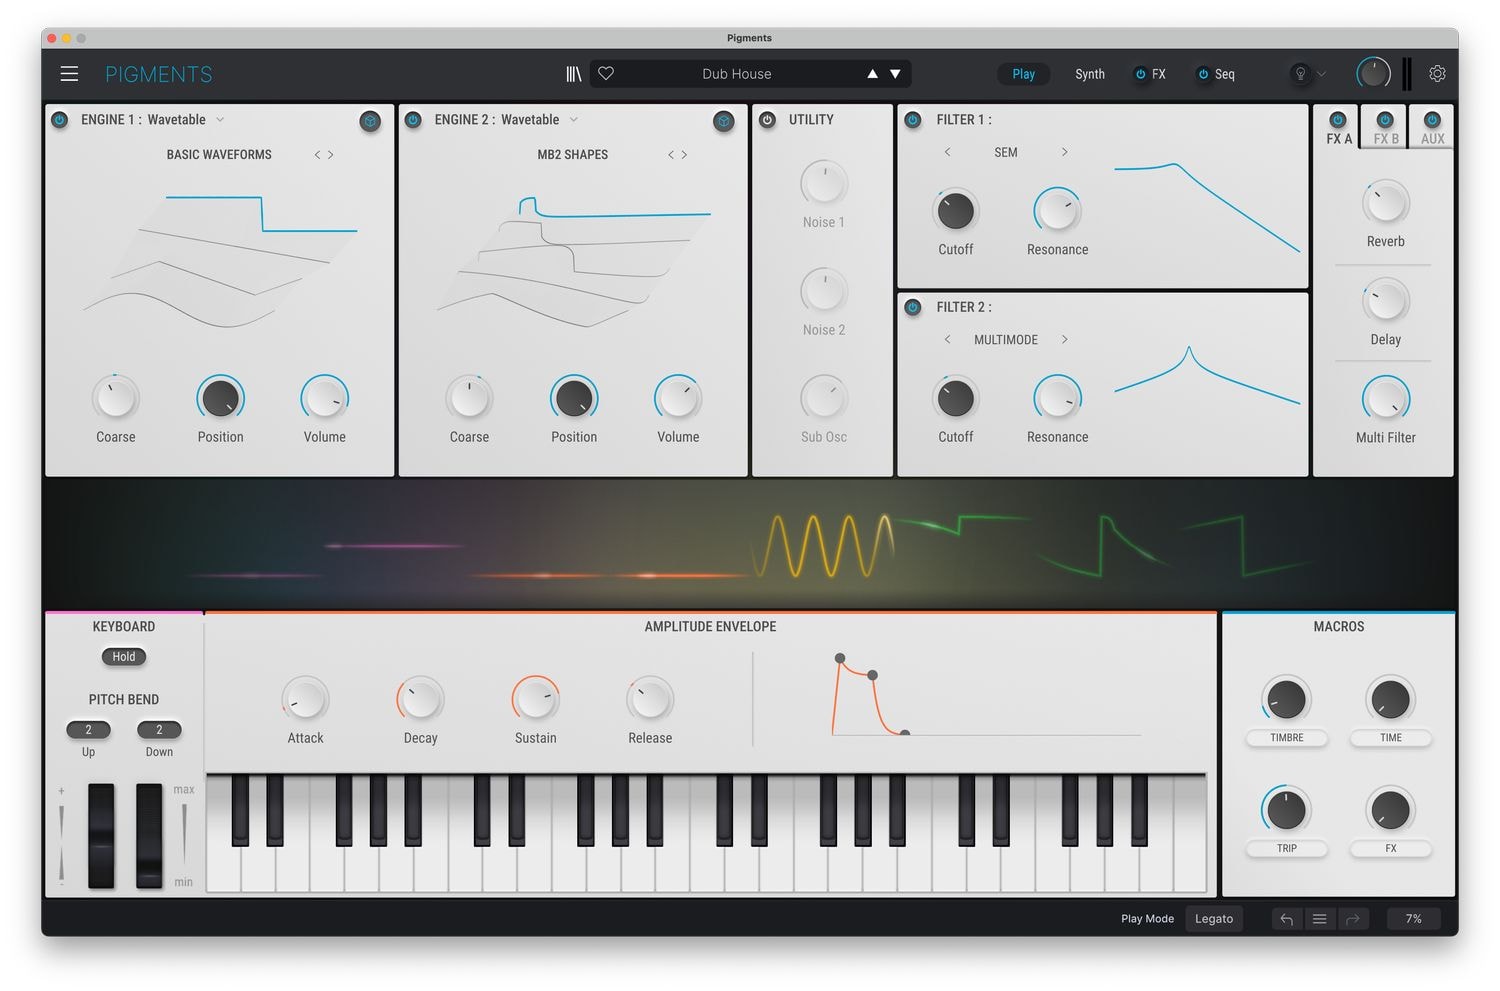Click the modulation wheel
Viewport: 1500px width, 991px height.
pos(149,836)
